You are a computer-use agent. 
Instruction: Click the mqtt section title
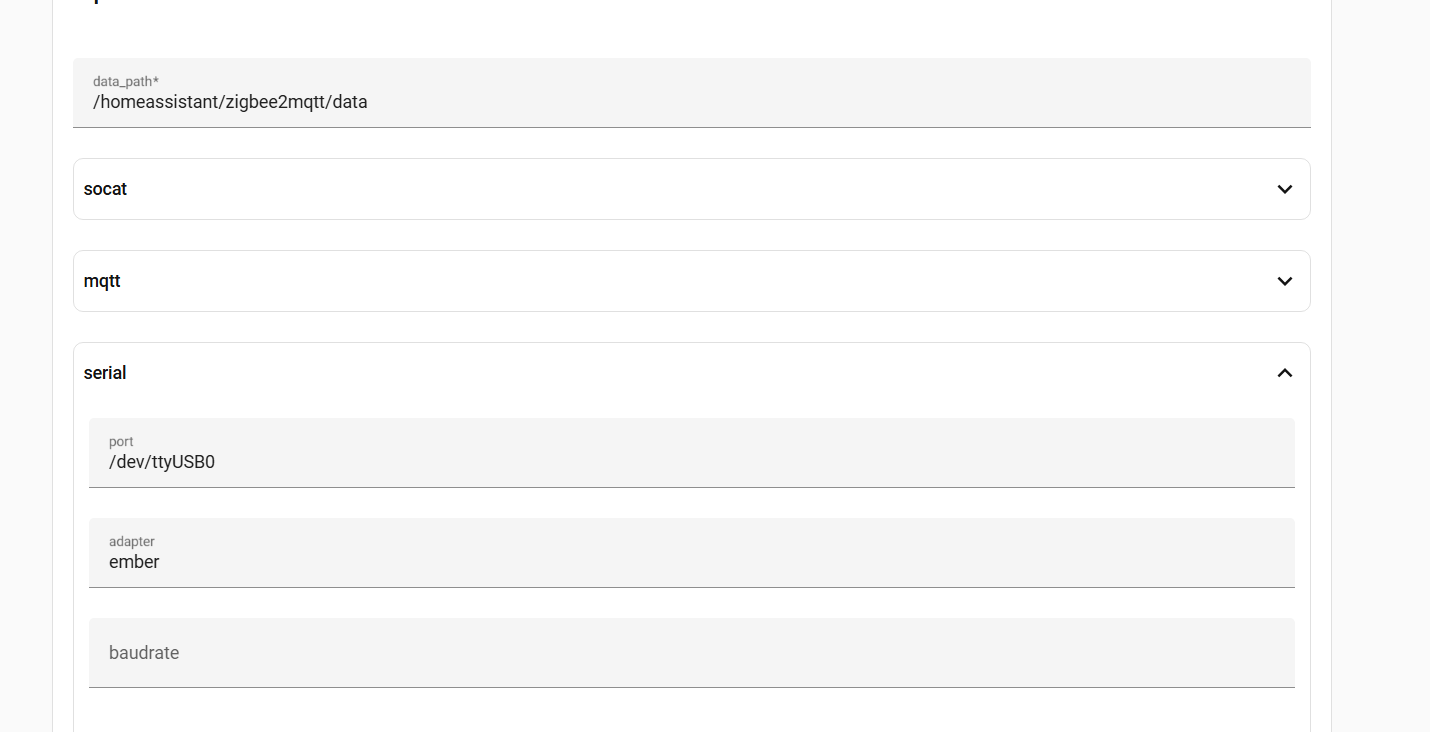[102, 281]
